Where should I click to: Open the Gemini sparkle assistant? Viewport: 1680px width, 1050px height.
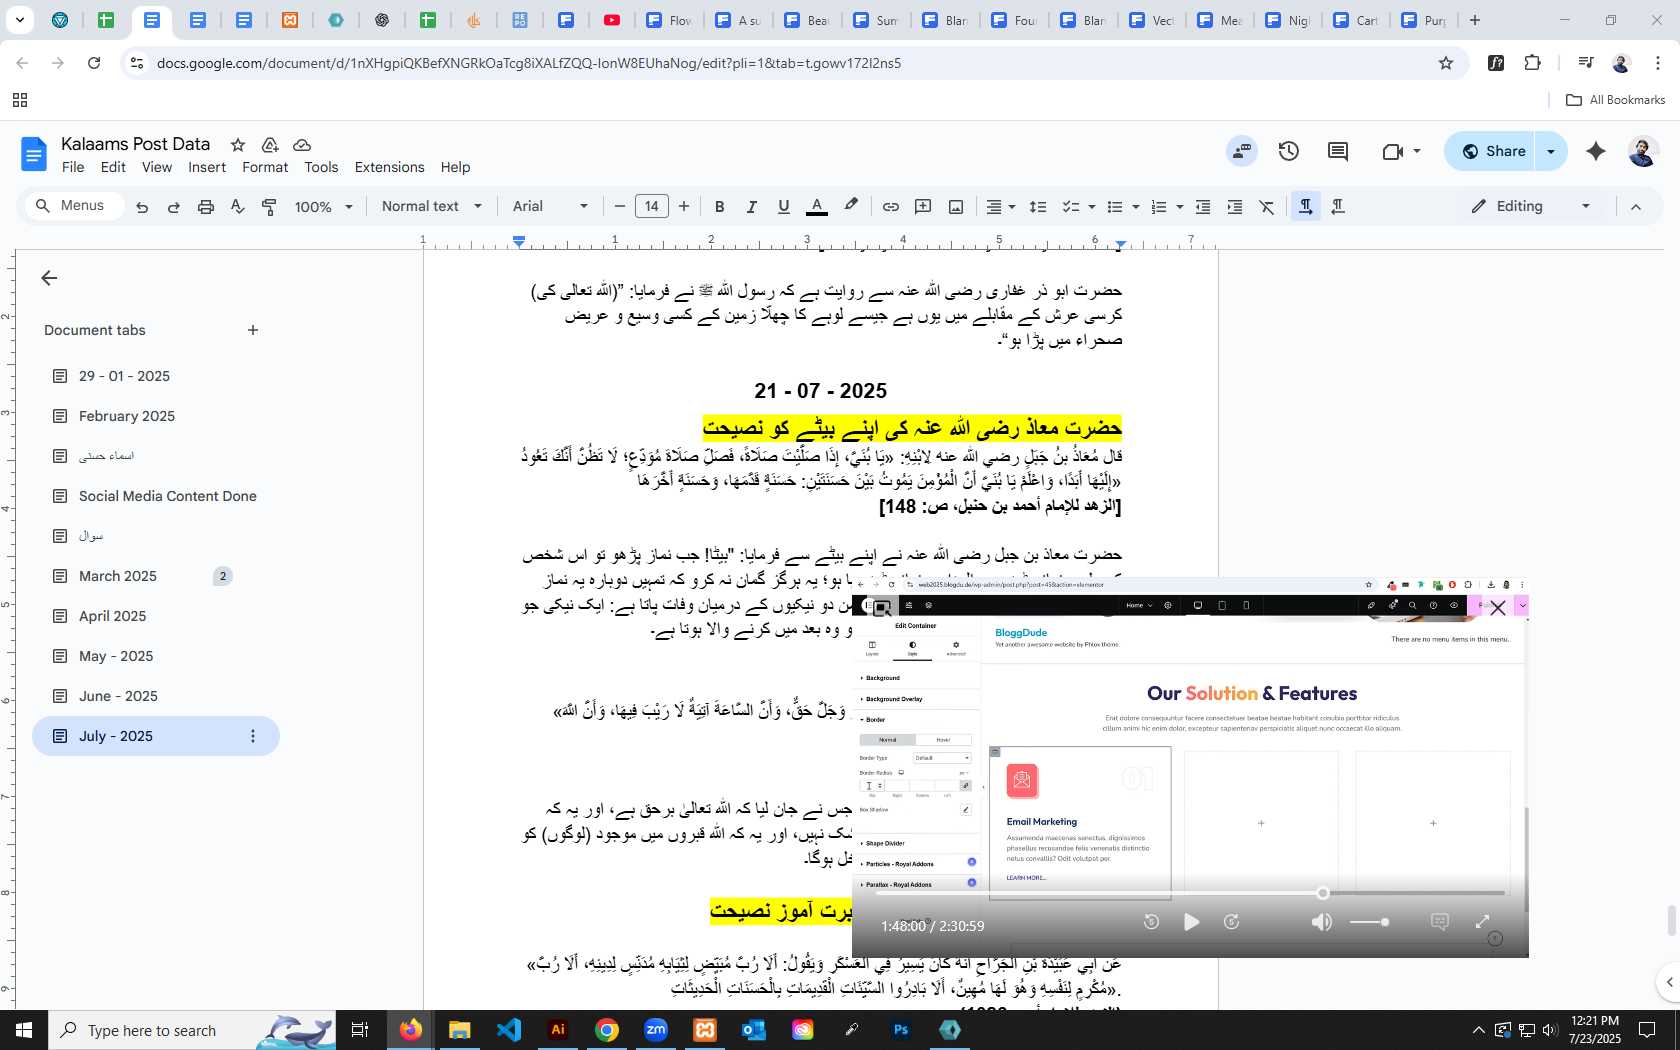(1596, 151)
